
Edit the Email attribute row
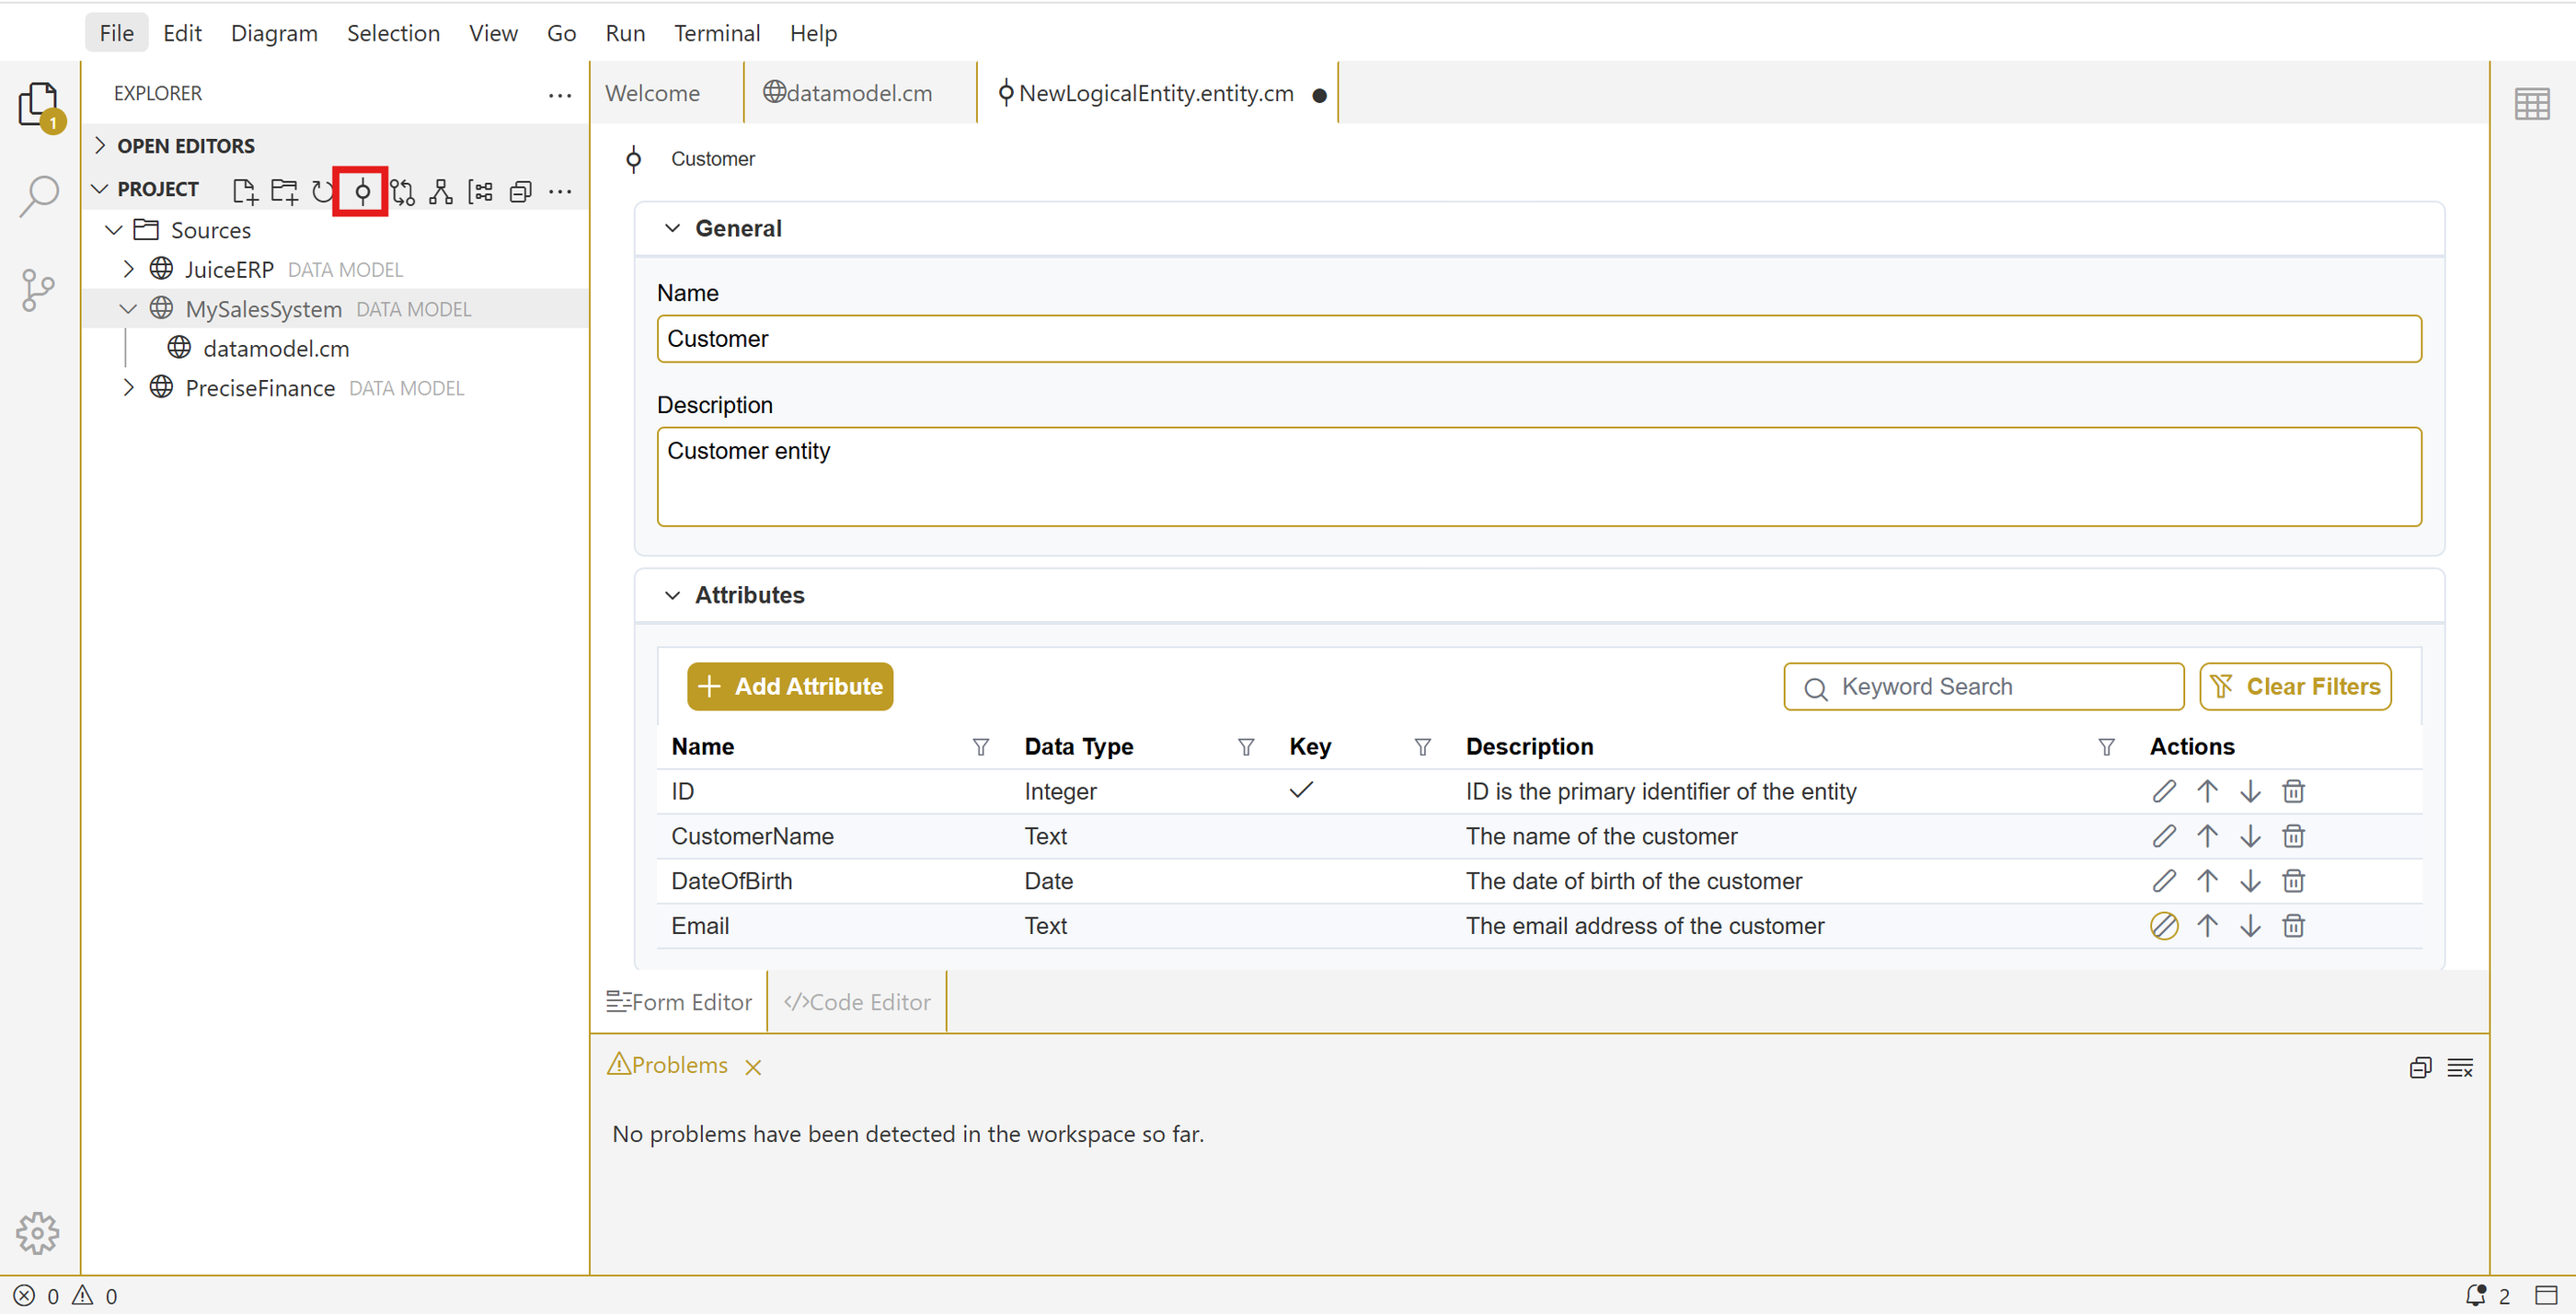(x=2163, y=926)
